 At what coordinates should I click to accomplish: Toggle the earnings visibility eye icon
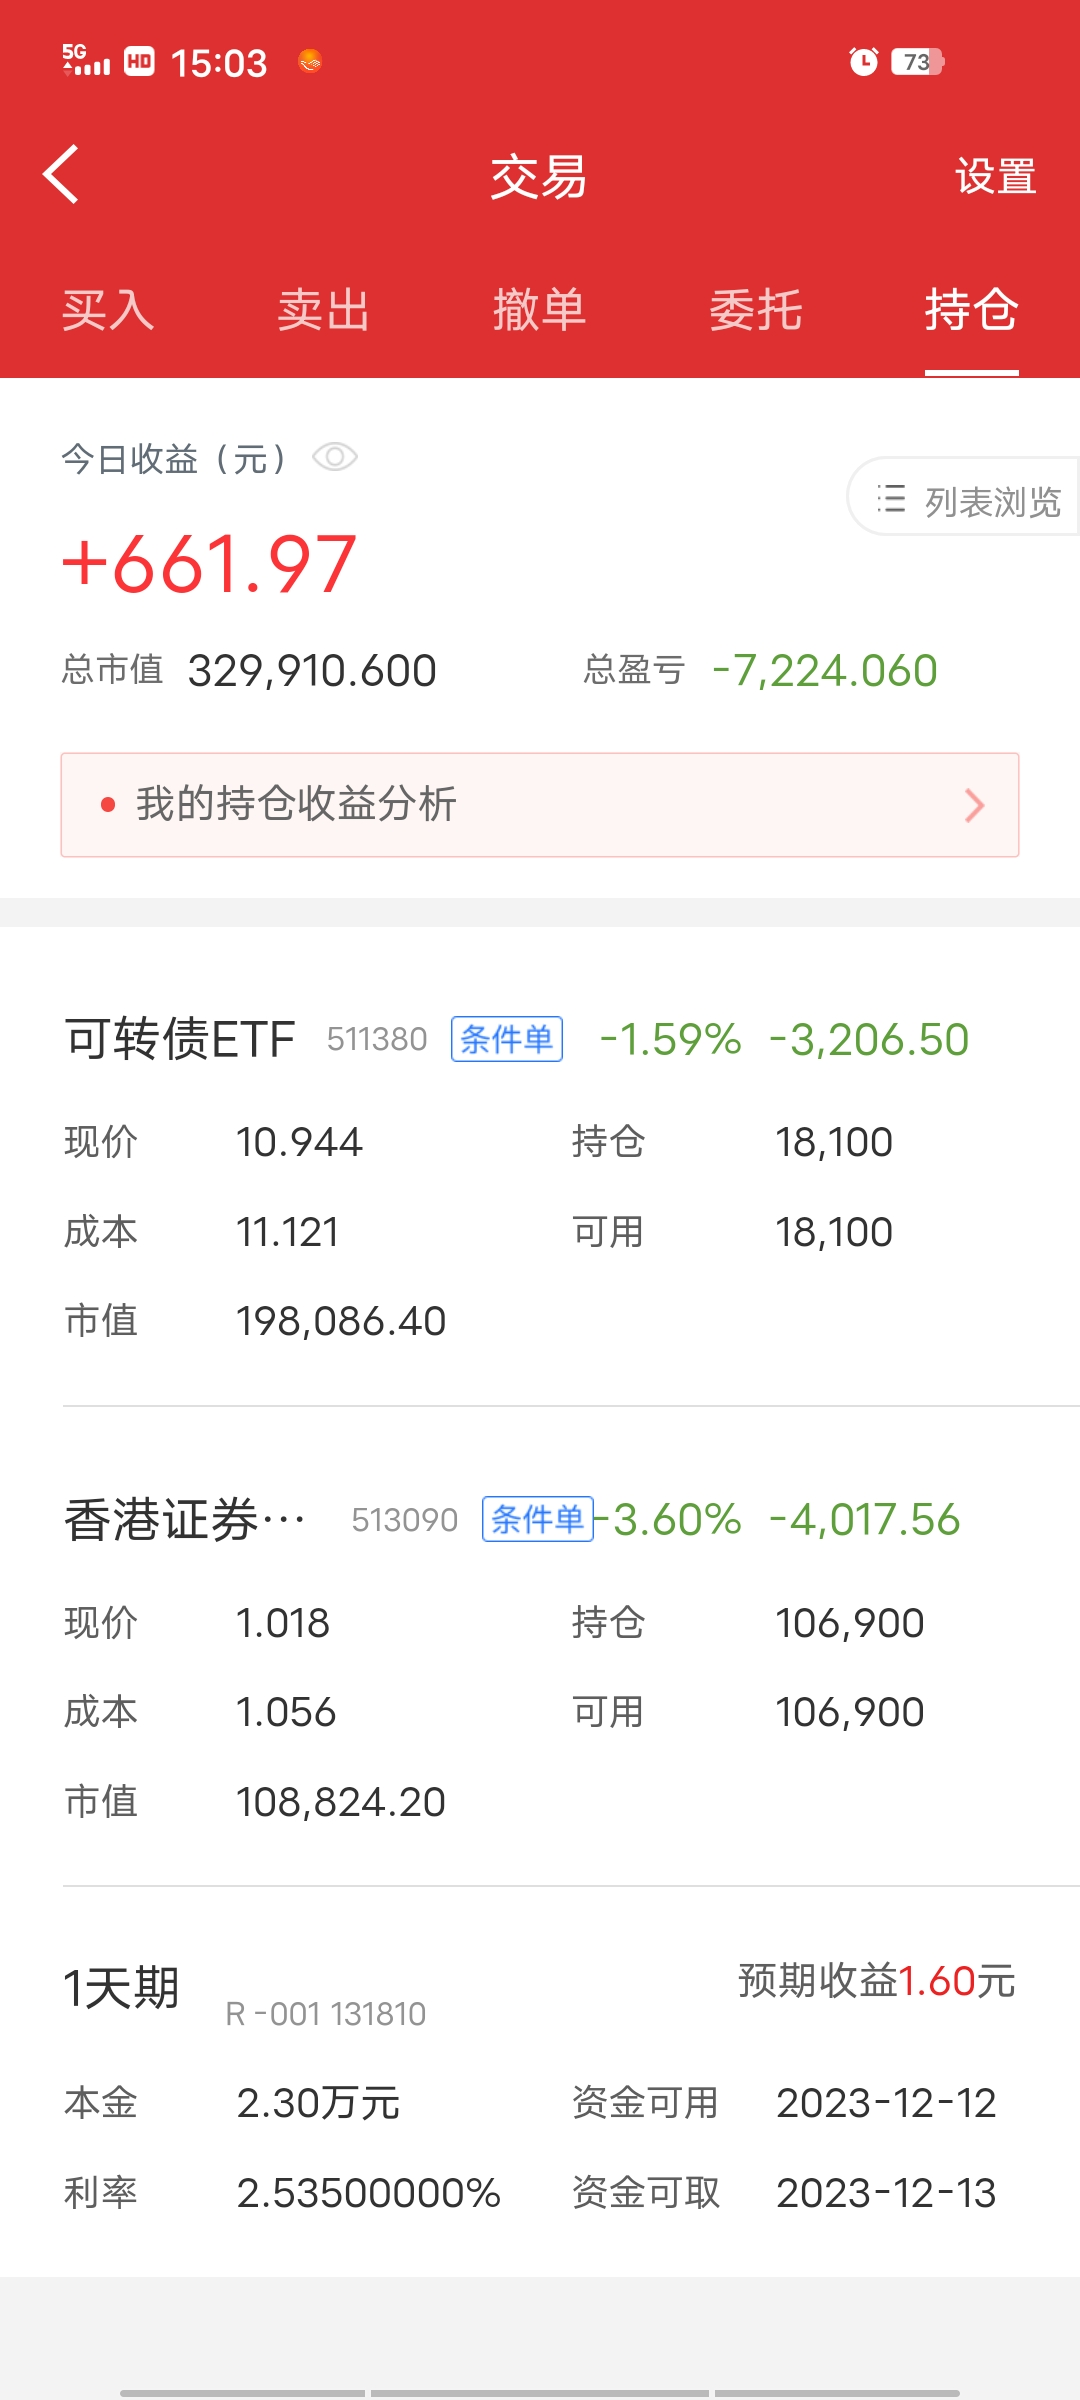point(335,458)
